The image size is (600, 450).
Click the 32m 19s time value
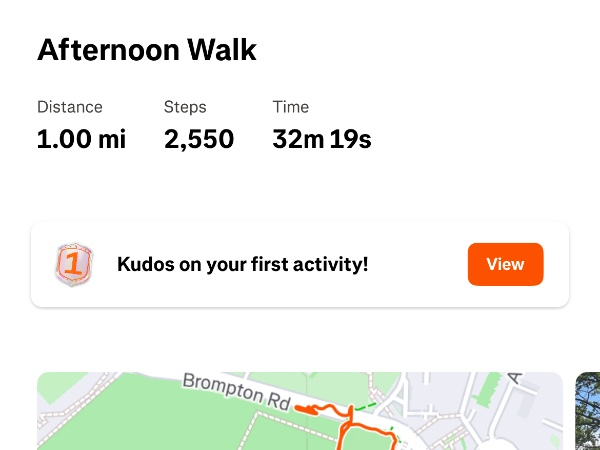tap(322, 139)
